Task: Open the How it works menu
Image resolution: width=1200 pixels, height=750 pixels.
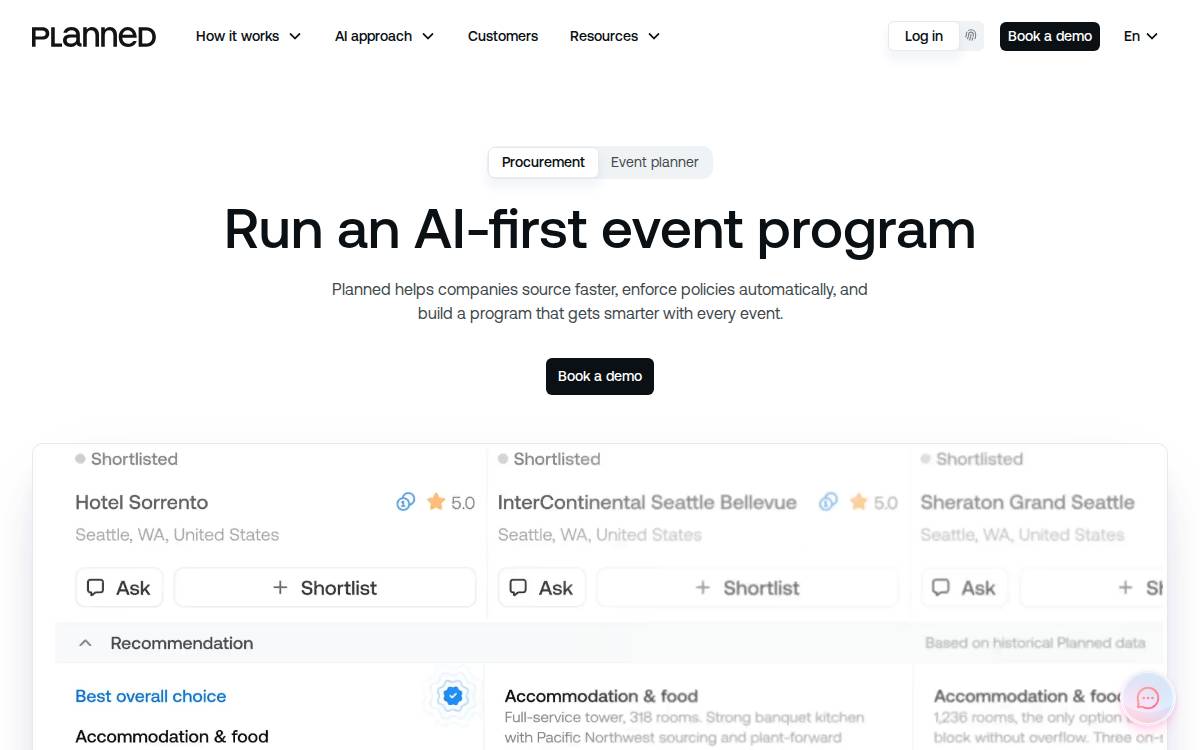Action: click(x=248, y=36)
